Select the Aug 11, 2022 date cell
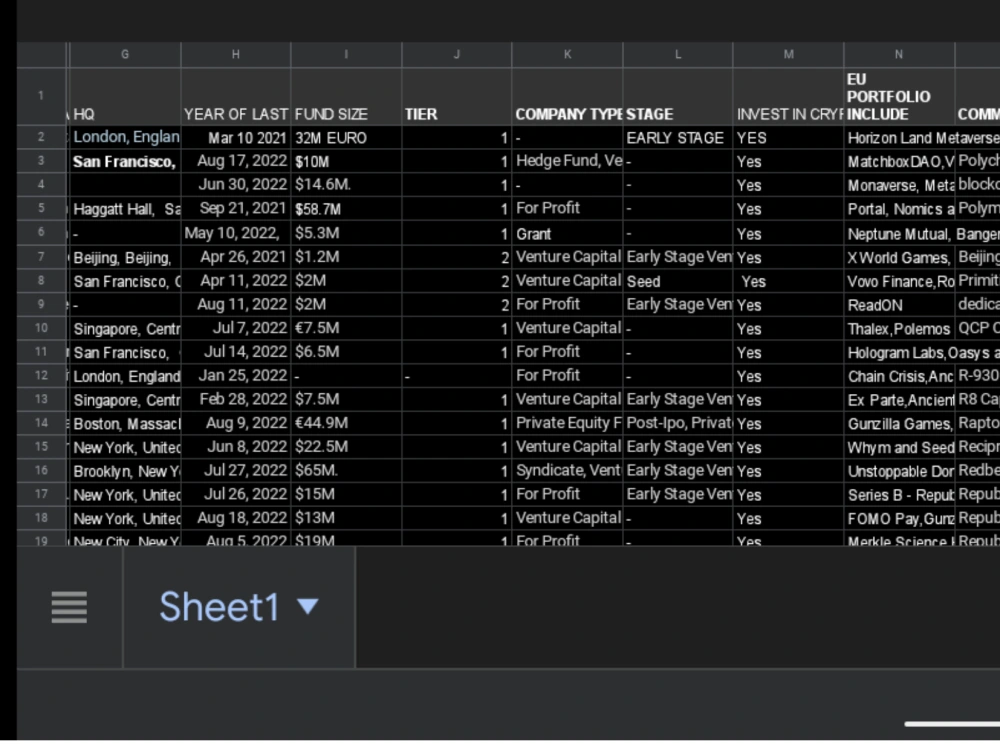1000x750 pixels. point(235,304)
